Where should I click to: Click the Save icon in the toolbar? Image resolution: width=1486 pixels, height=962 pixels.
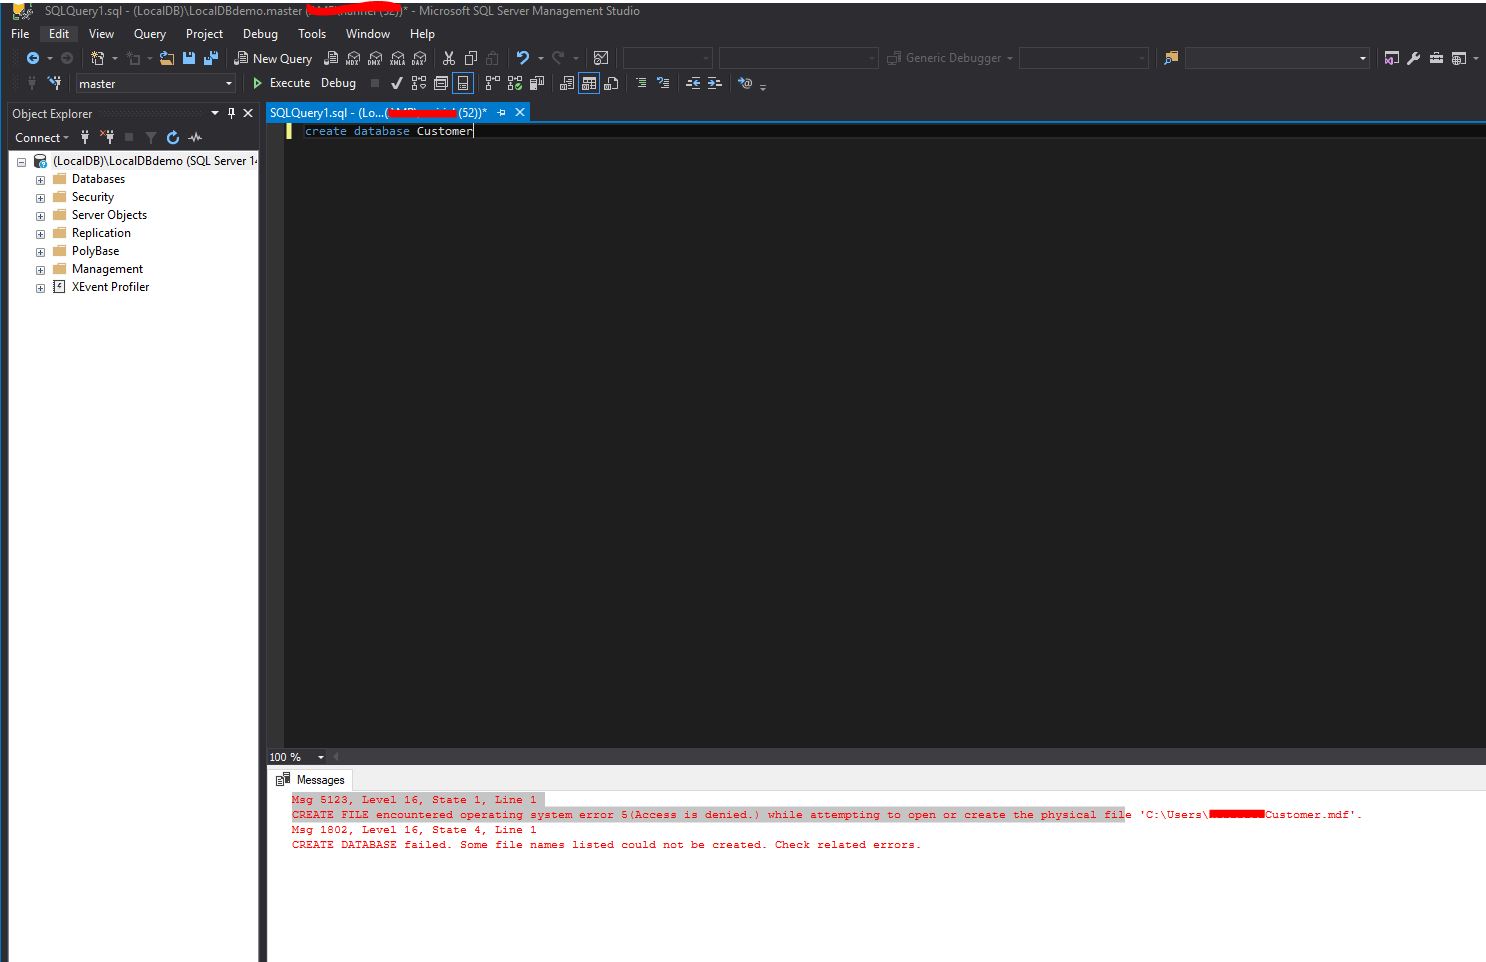(x=189, y=58)
